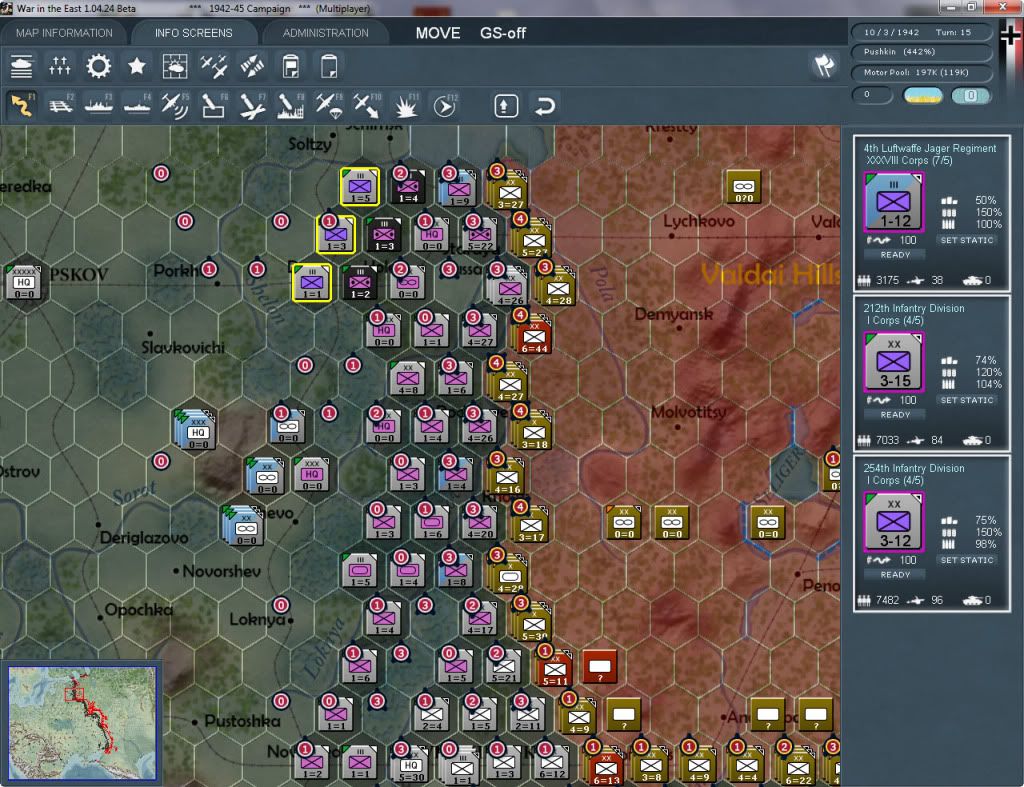Click the minimap overview in the corner
Image resolution: width=1024 pixels, height=787 pixels.
coord(82,723)
